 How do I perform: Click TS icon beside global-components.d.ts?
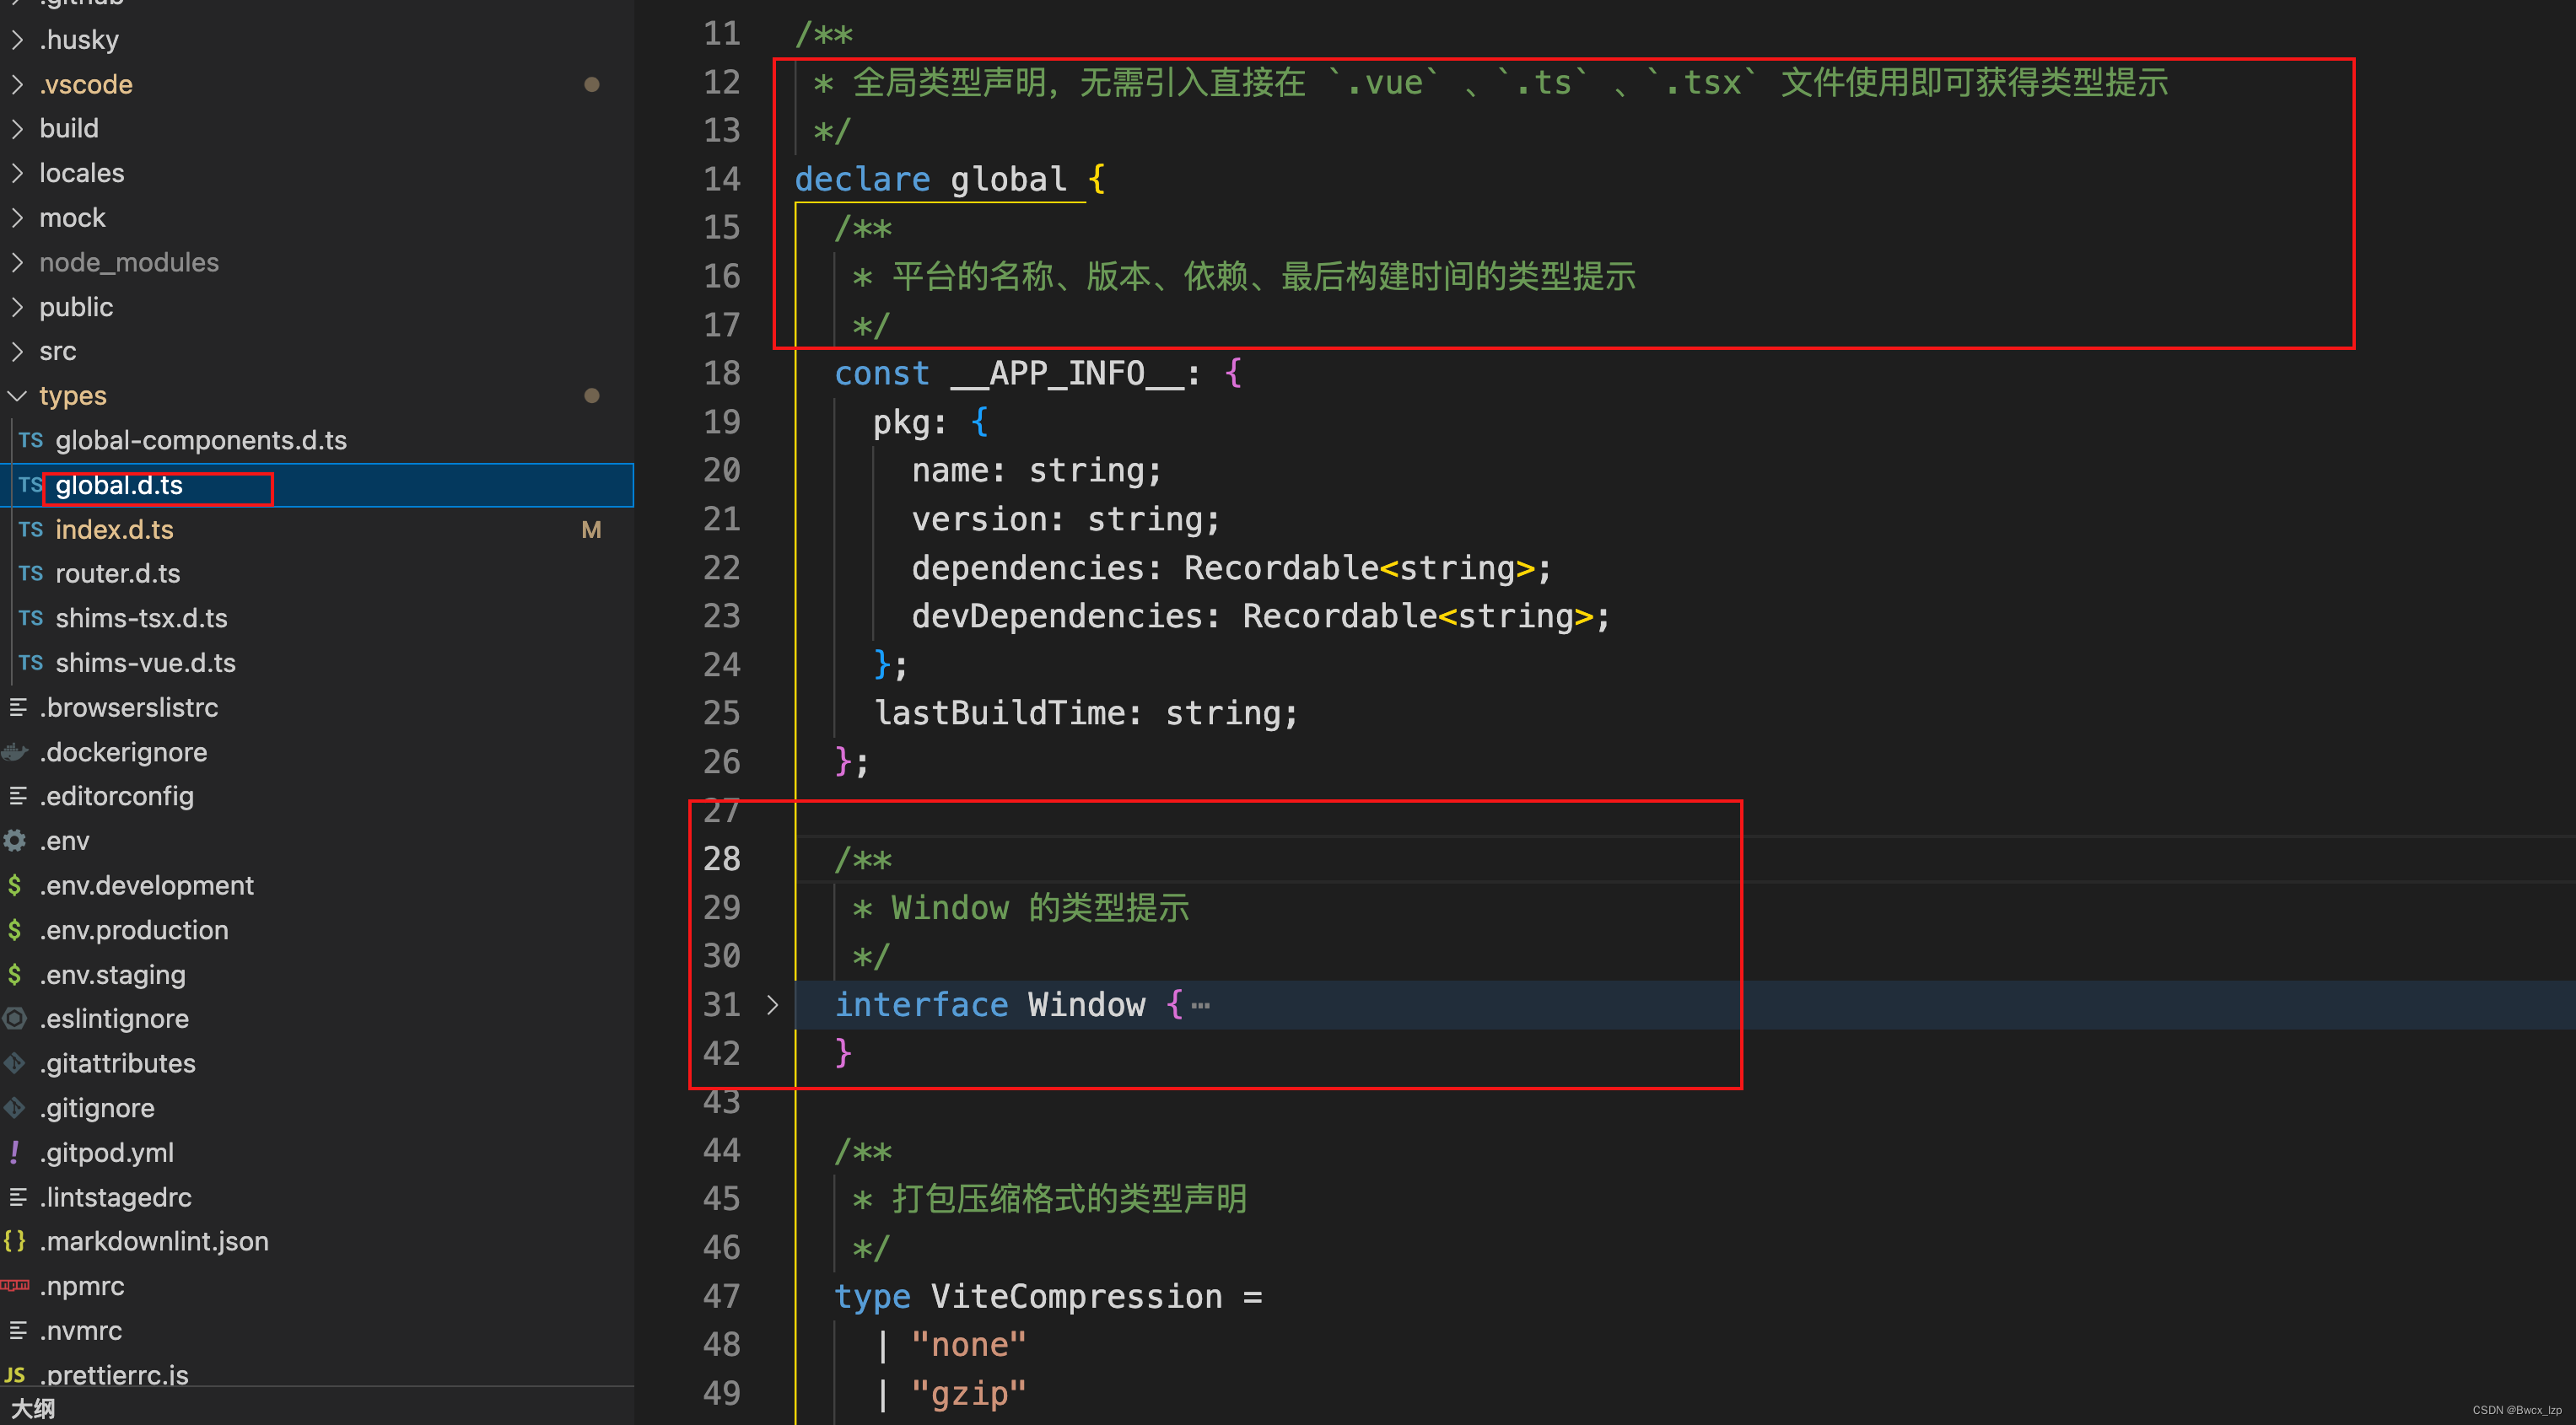tap(31, 440)
